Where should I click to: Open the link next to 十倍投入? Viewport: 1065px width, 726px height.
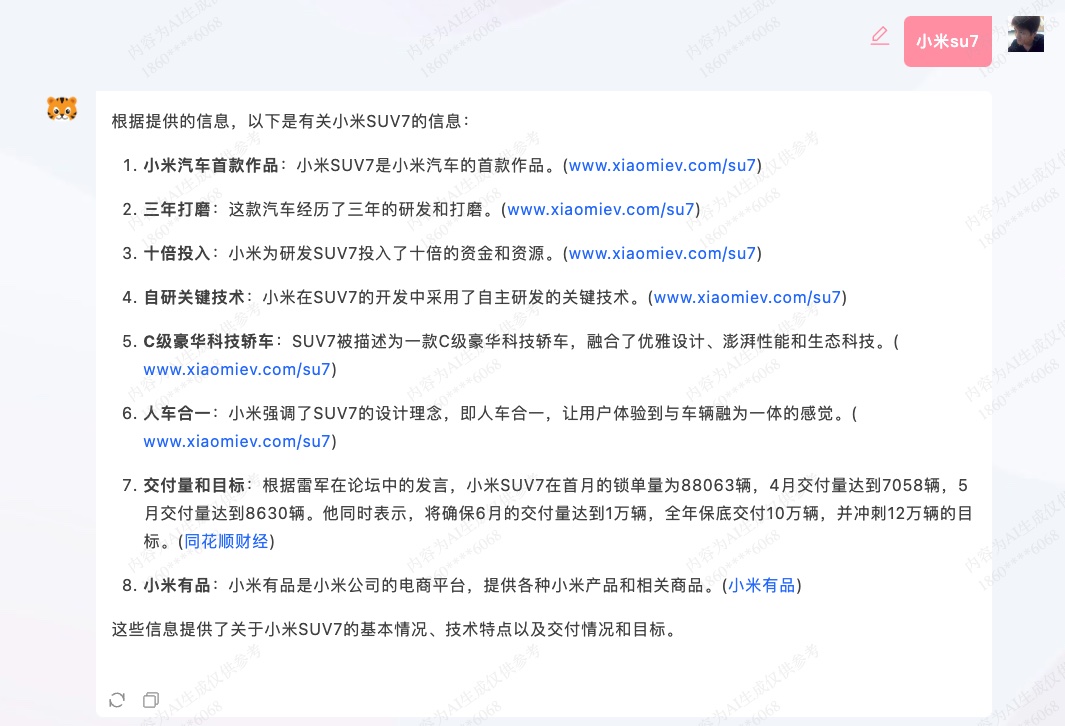tap(662, 253)
